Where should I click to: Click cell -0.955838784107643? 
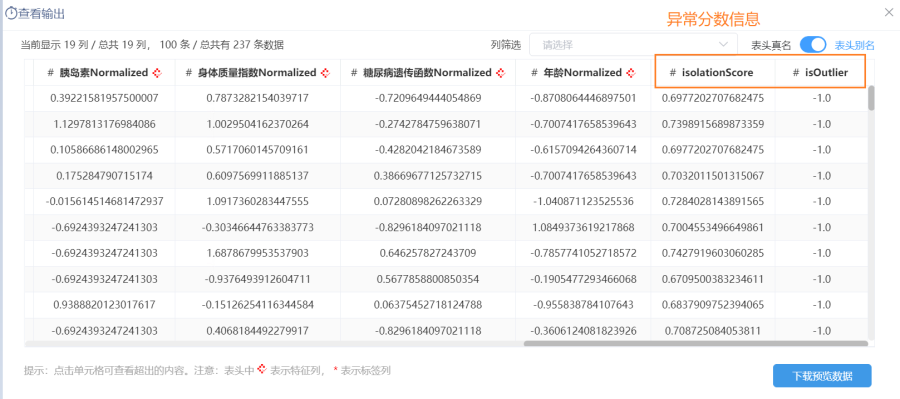[583, 305]
